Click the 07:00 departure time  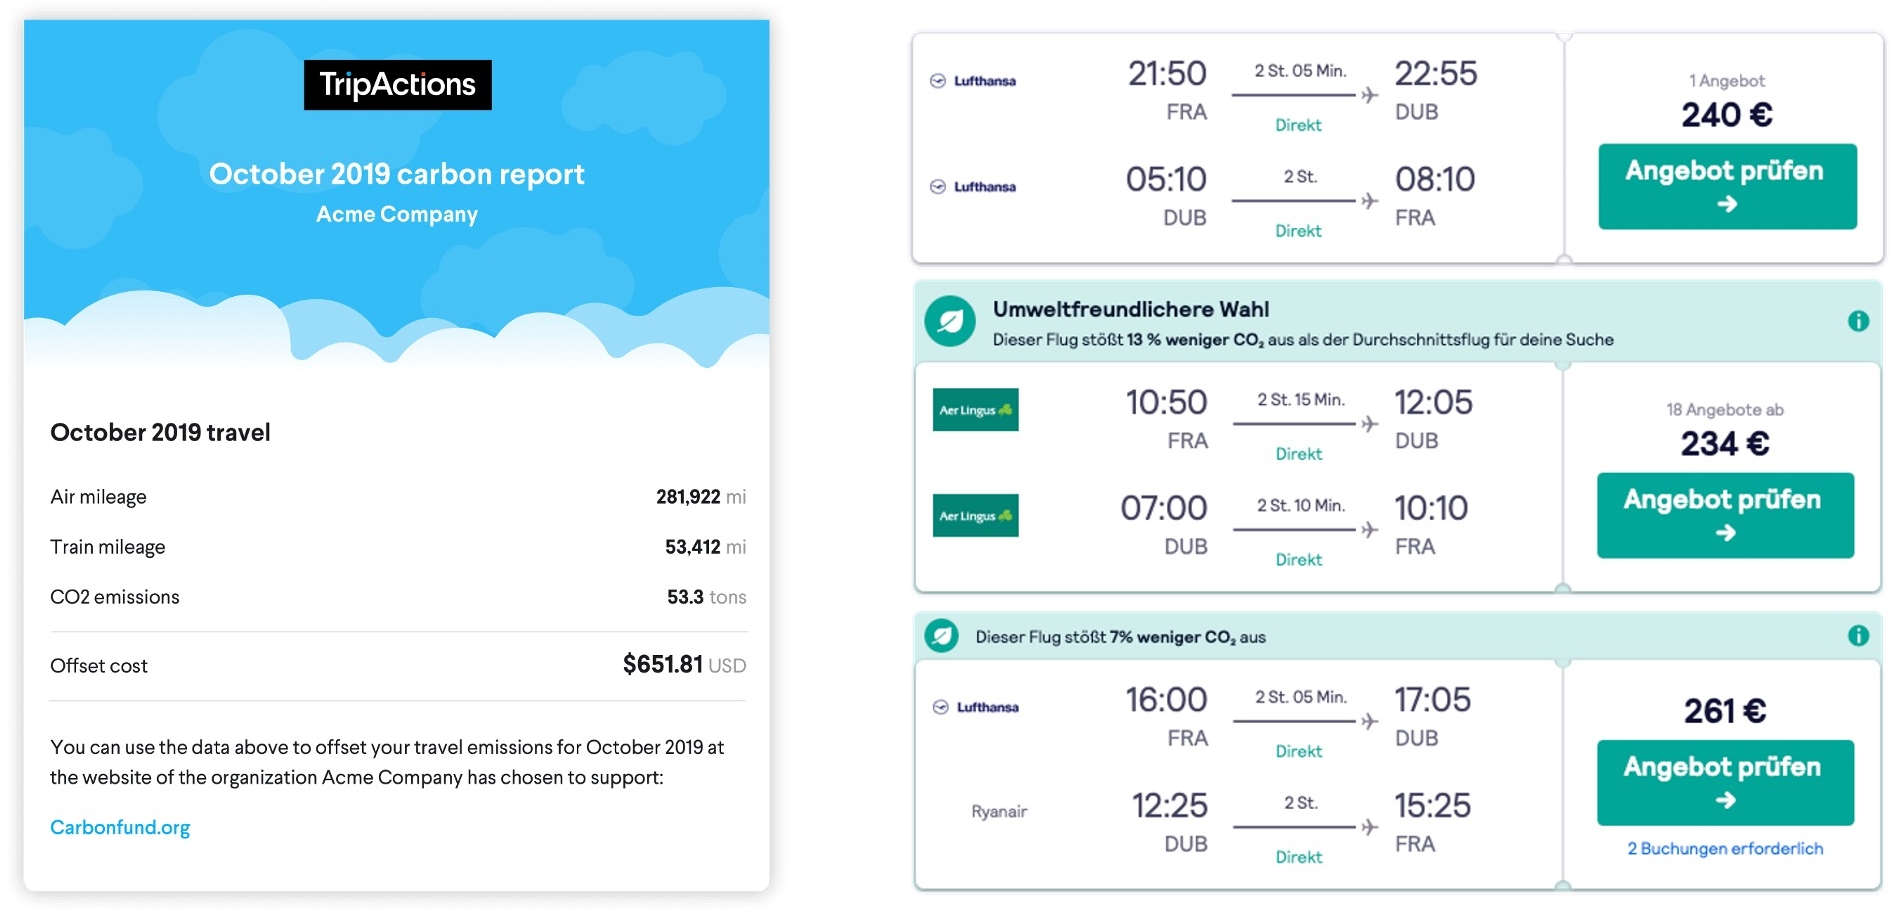click(x=1164, y=509)
